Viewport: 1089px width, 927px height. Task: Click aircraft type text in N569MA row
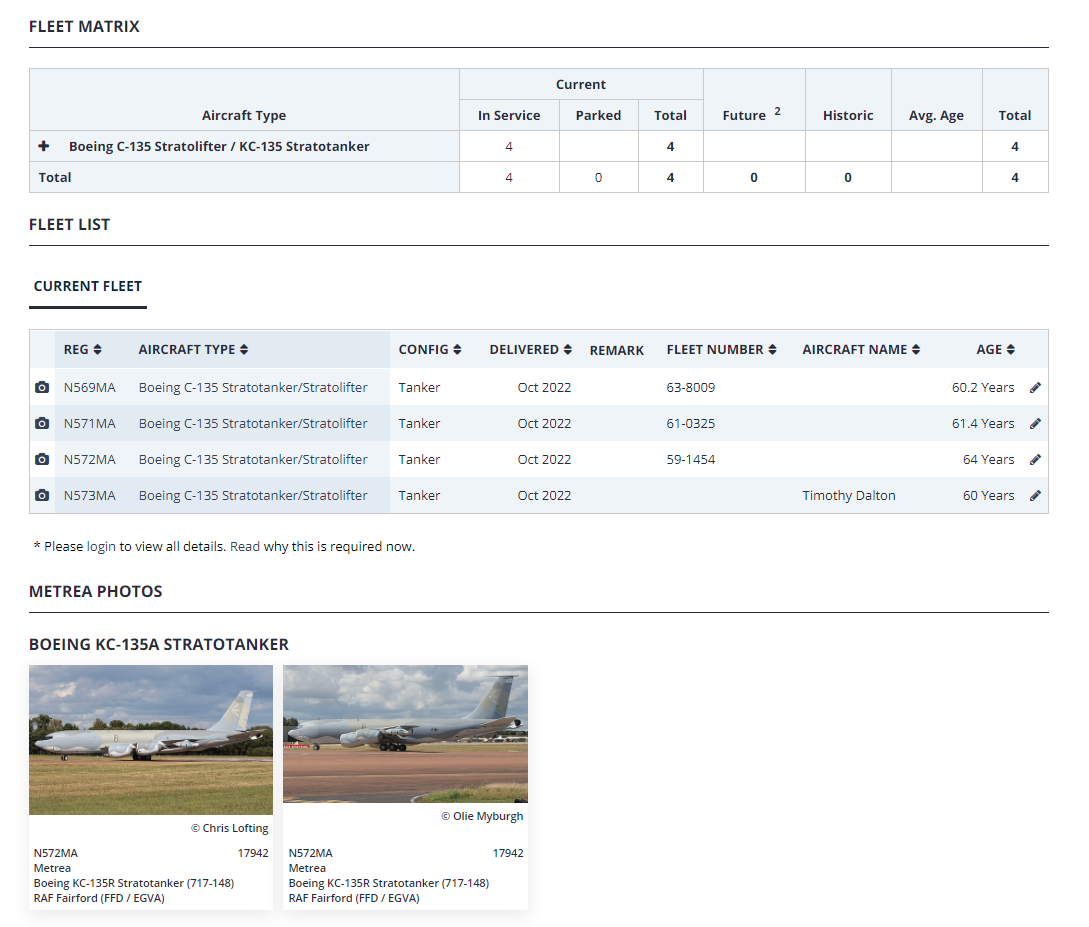click(253, 387)
